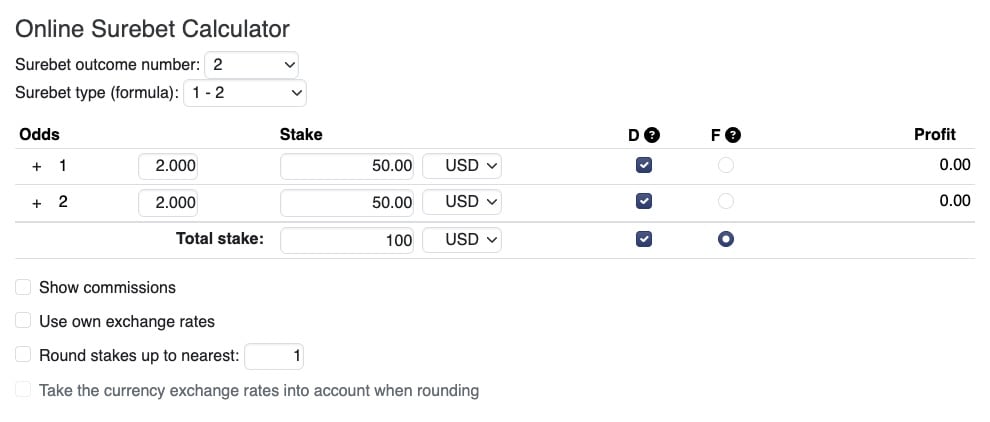Uncheck the D checkbox for outcome 2

tap(644, 202)
